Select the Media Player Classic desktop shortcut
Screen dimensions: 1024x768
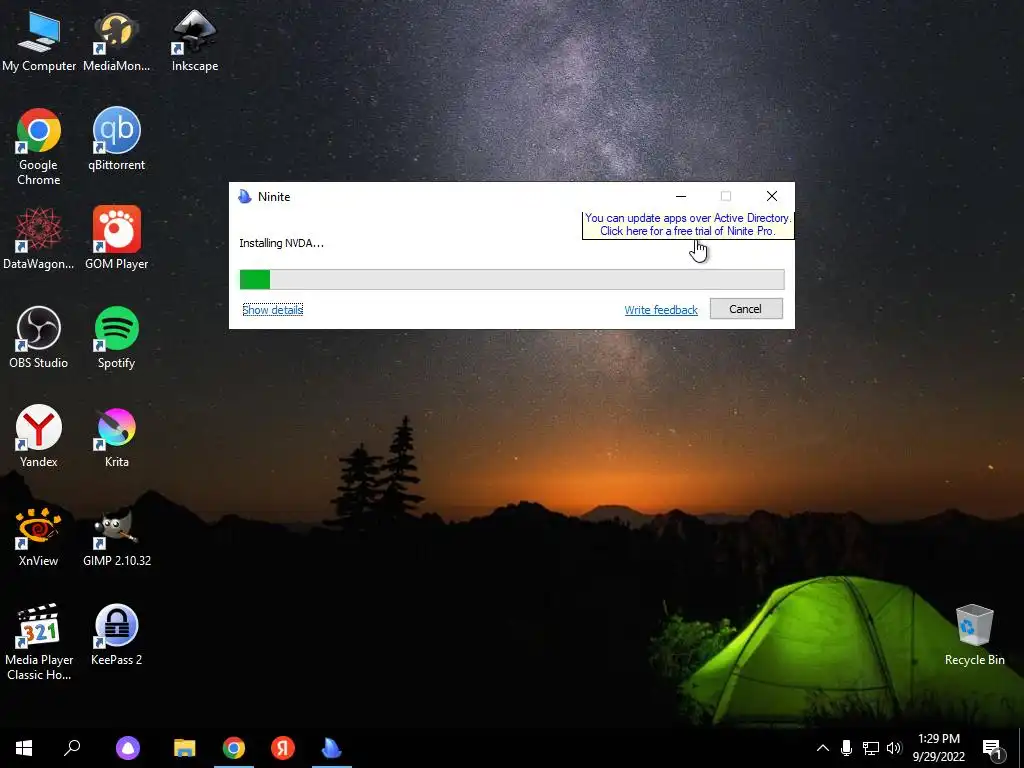click(39, 641)
